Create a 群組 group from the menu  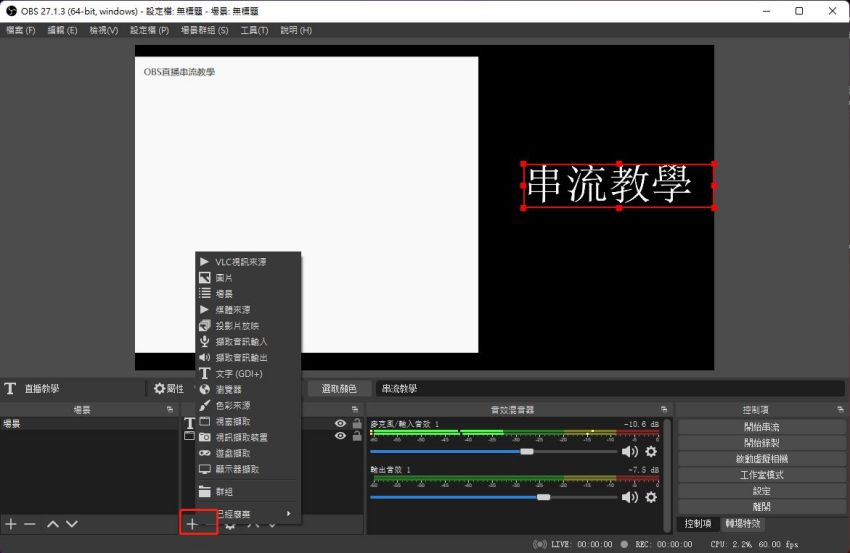tap(248, 492)
